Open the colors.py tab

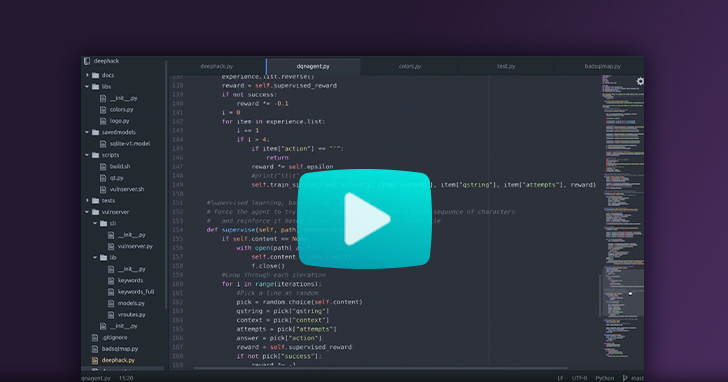(410, 66)
